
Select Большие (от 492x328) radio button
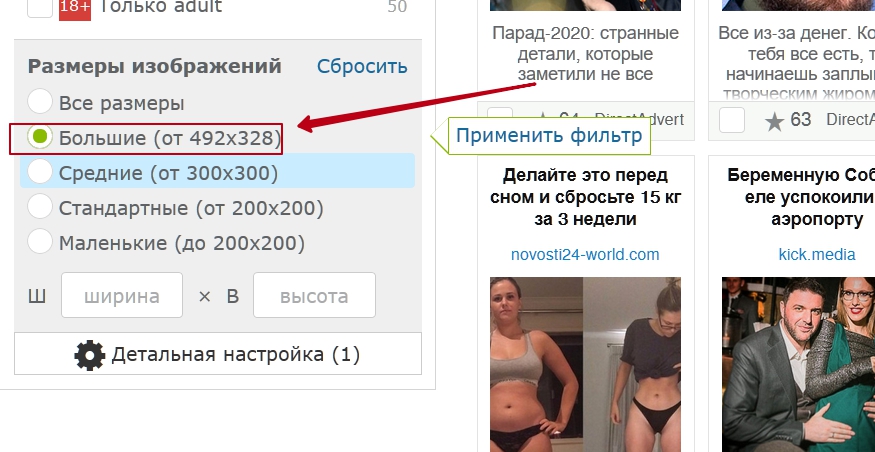[x=40, y=137]
